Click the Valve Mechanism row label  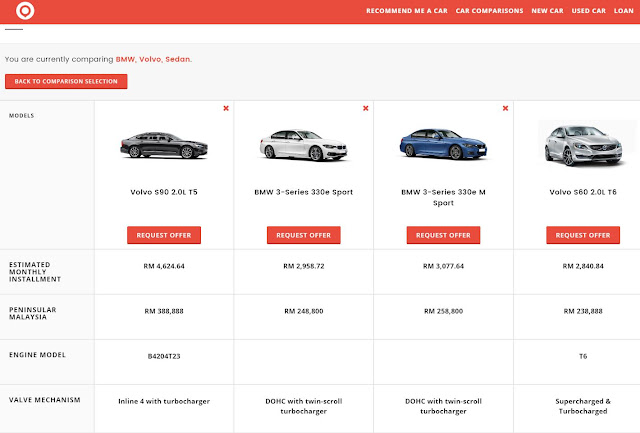[44, 400]
